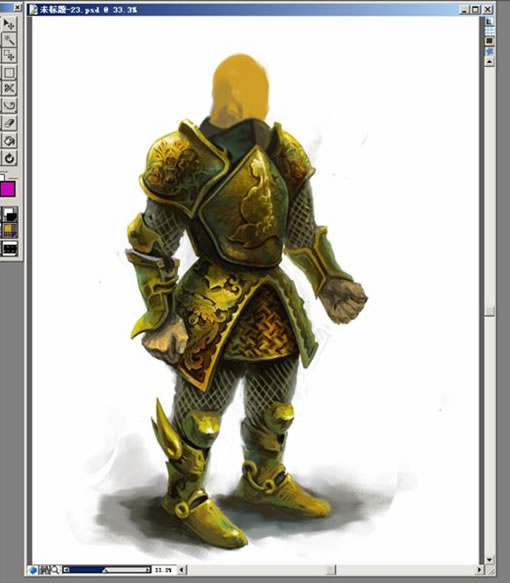The width and height of the screenshot is (510, 583).
Task: Click horizontal scrollbar left arrow
Action: pyautogui.click(x=182, y=569)
